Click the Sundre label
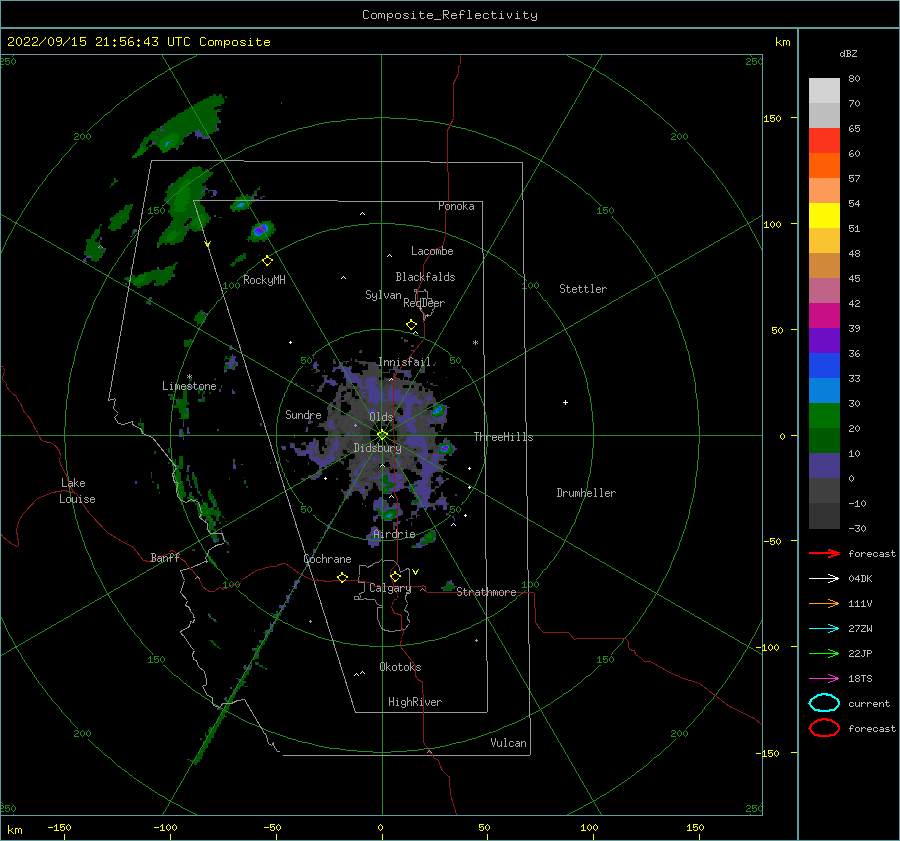This screenshot has height=841, width=900. tap(303, 414)
